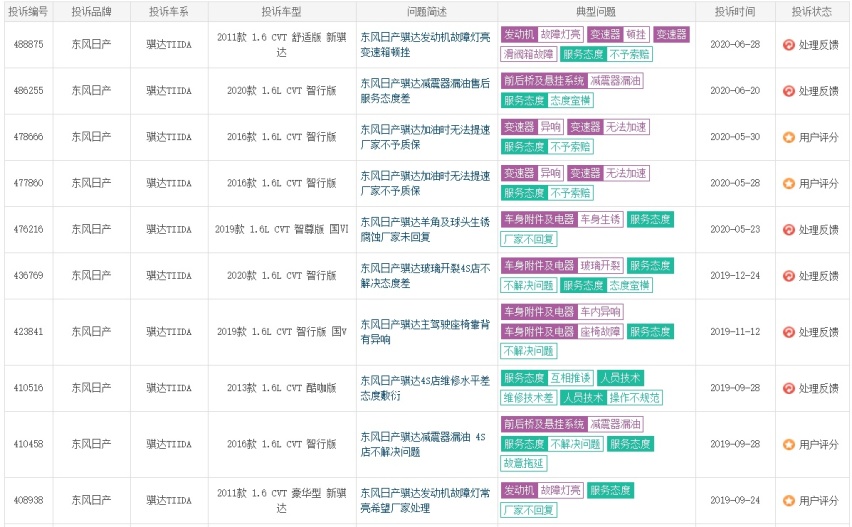Select the 减震器漏油 tag in row 486255

pos(616,81)
